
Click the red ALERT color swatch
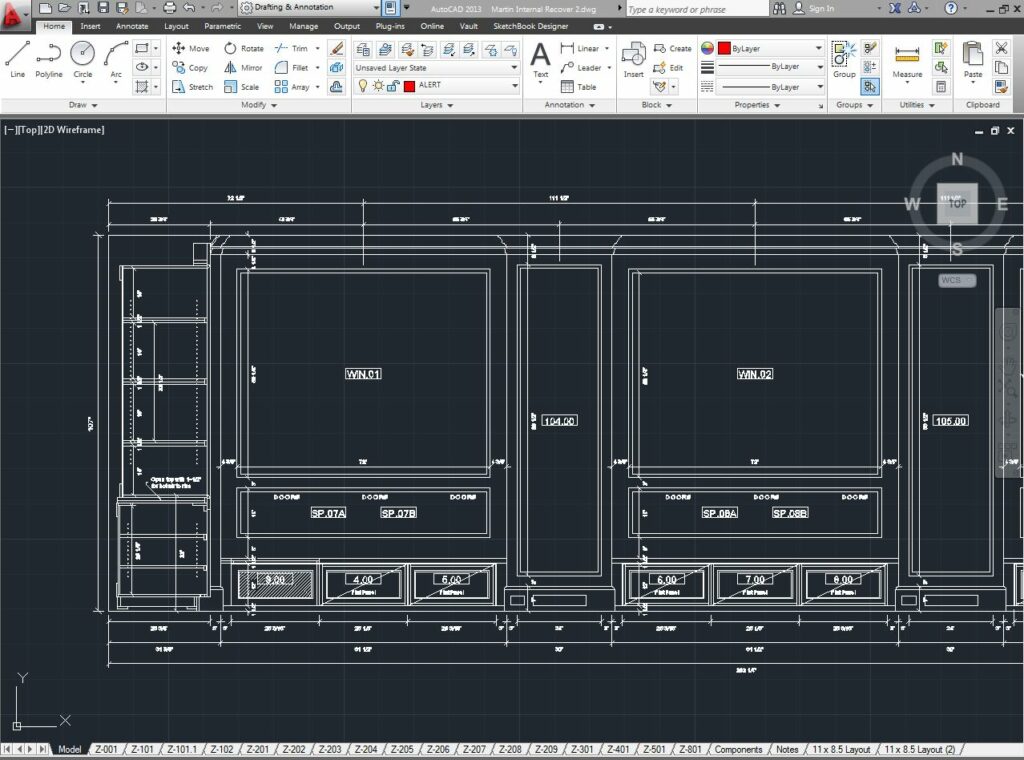[410, 86]
